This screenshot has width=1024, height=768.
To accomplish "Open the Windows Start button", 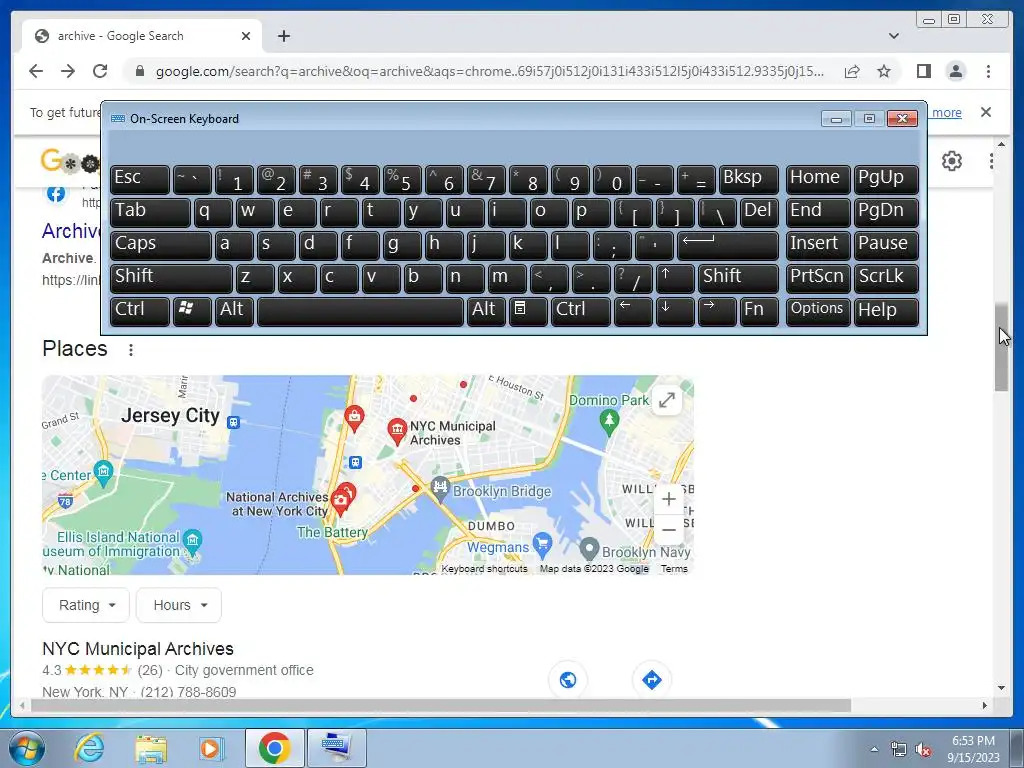I will [x=26, y=748].
